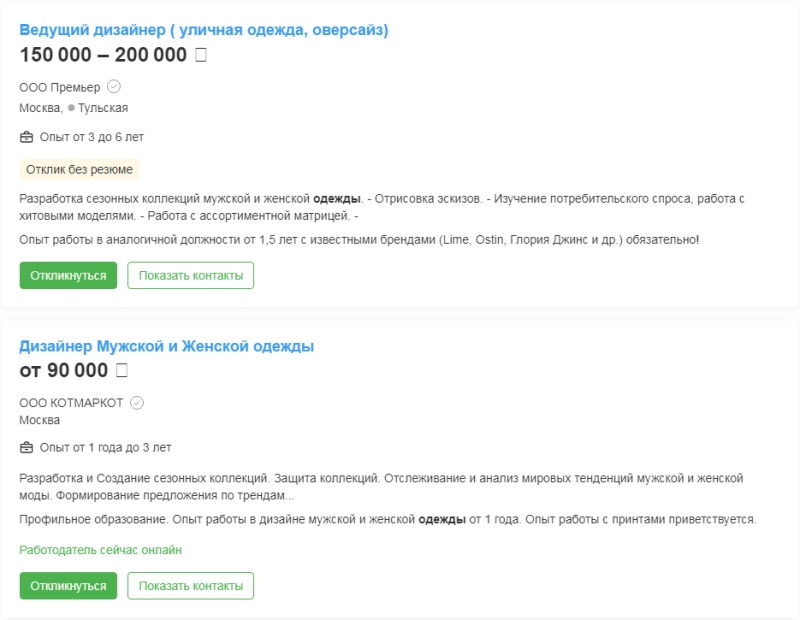Click briefcase icon near "Опыт от 3 до 6 лет"
Screen dimensions: 800x620
[x=27, y=137]
